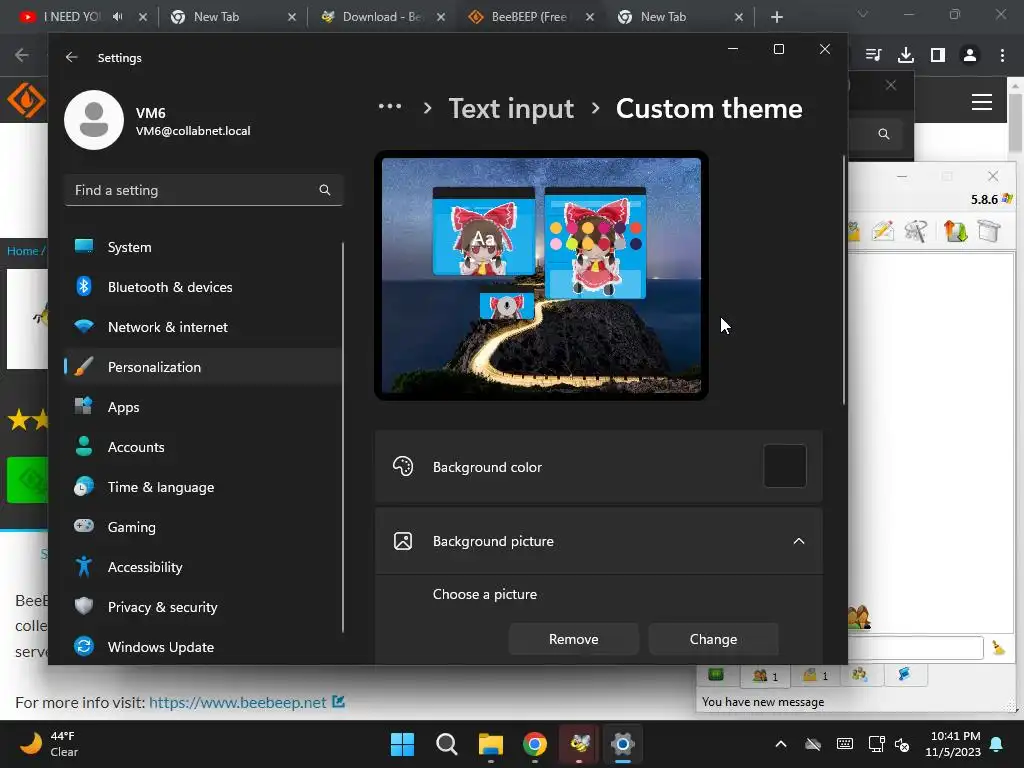Click the custom theme preview image

(541, 275)
